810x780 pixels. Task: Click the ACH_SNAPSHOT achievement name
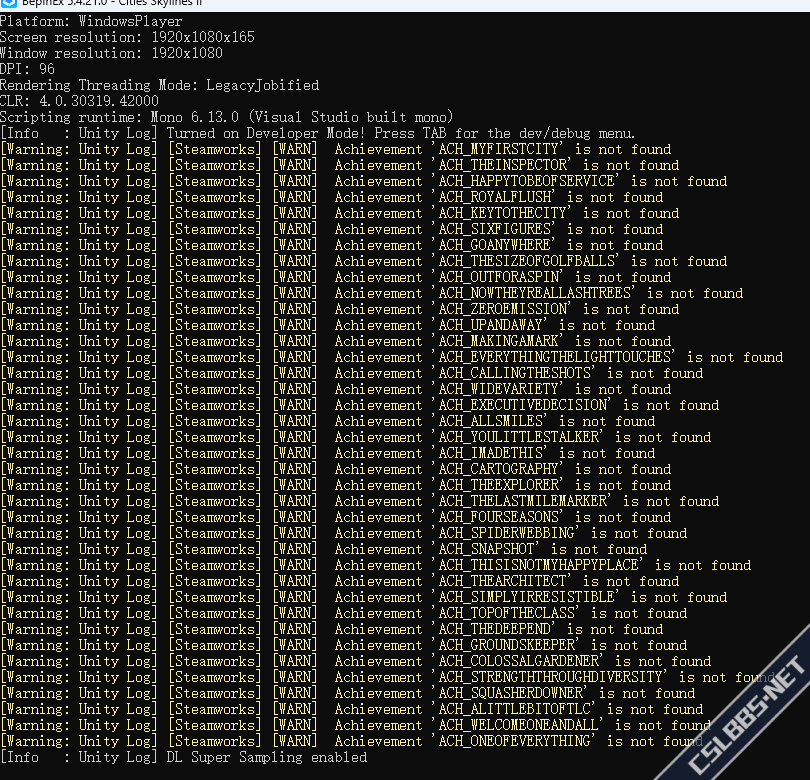click(486, 549)
